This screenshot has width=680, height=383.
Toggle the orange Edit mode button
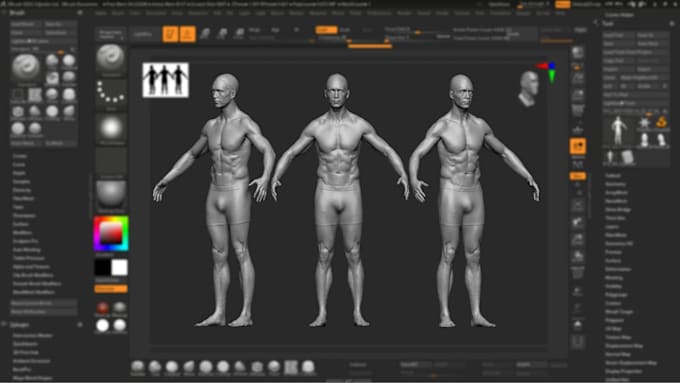[170, 34]
